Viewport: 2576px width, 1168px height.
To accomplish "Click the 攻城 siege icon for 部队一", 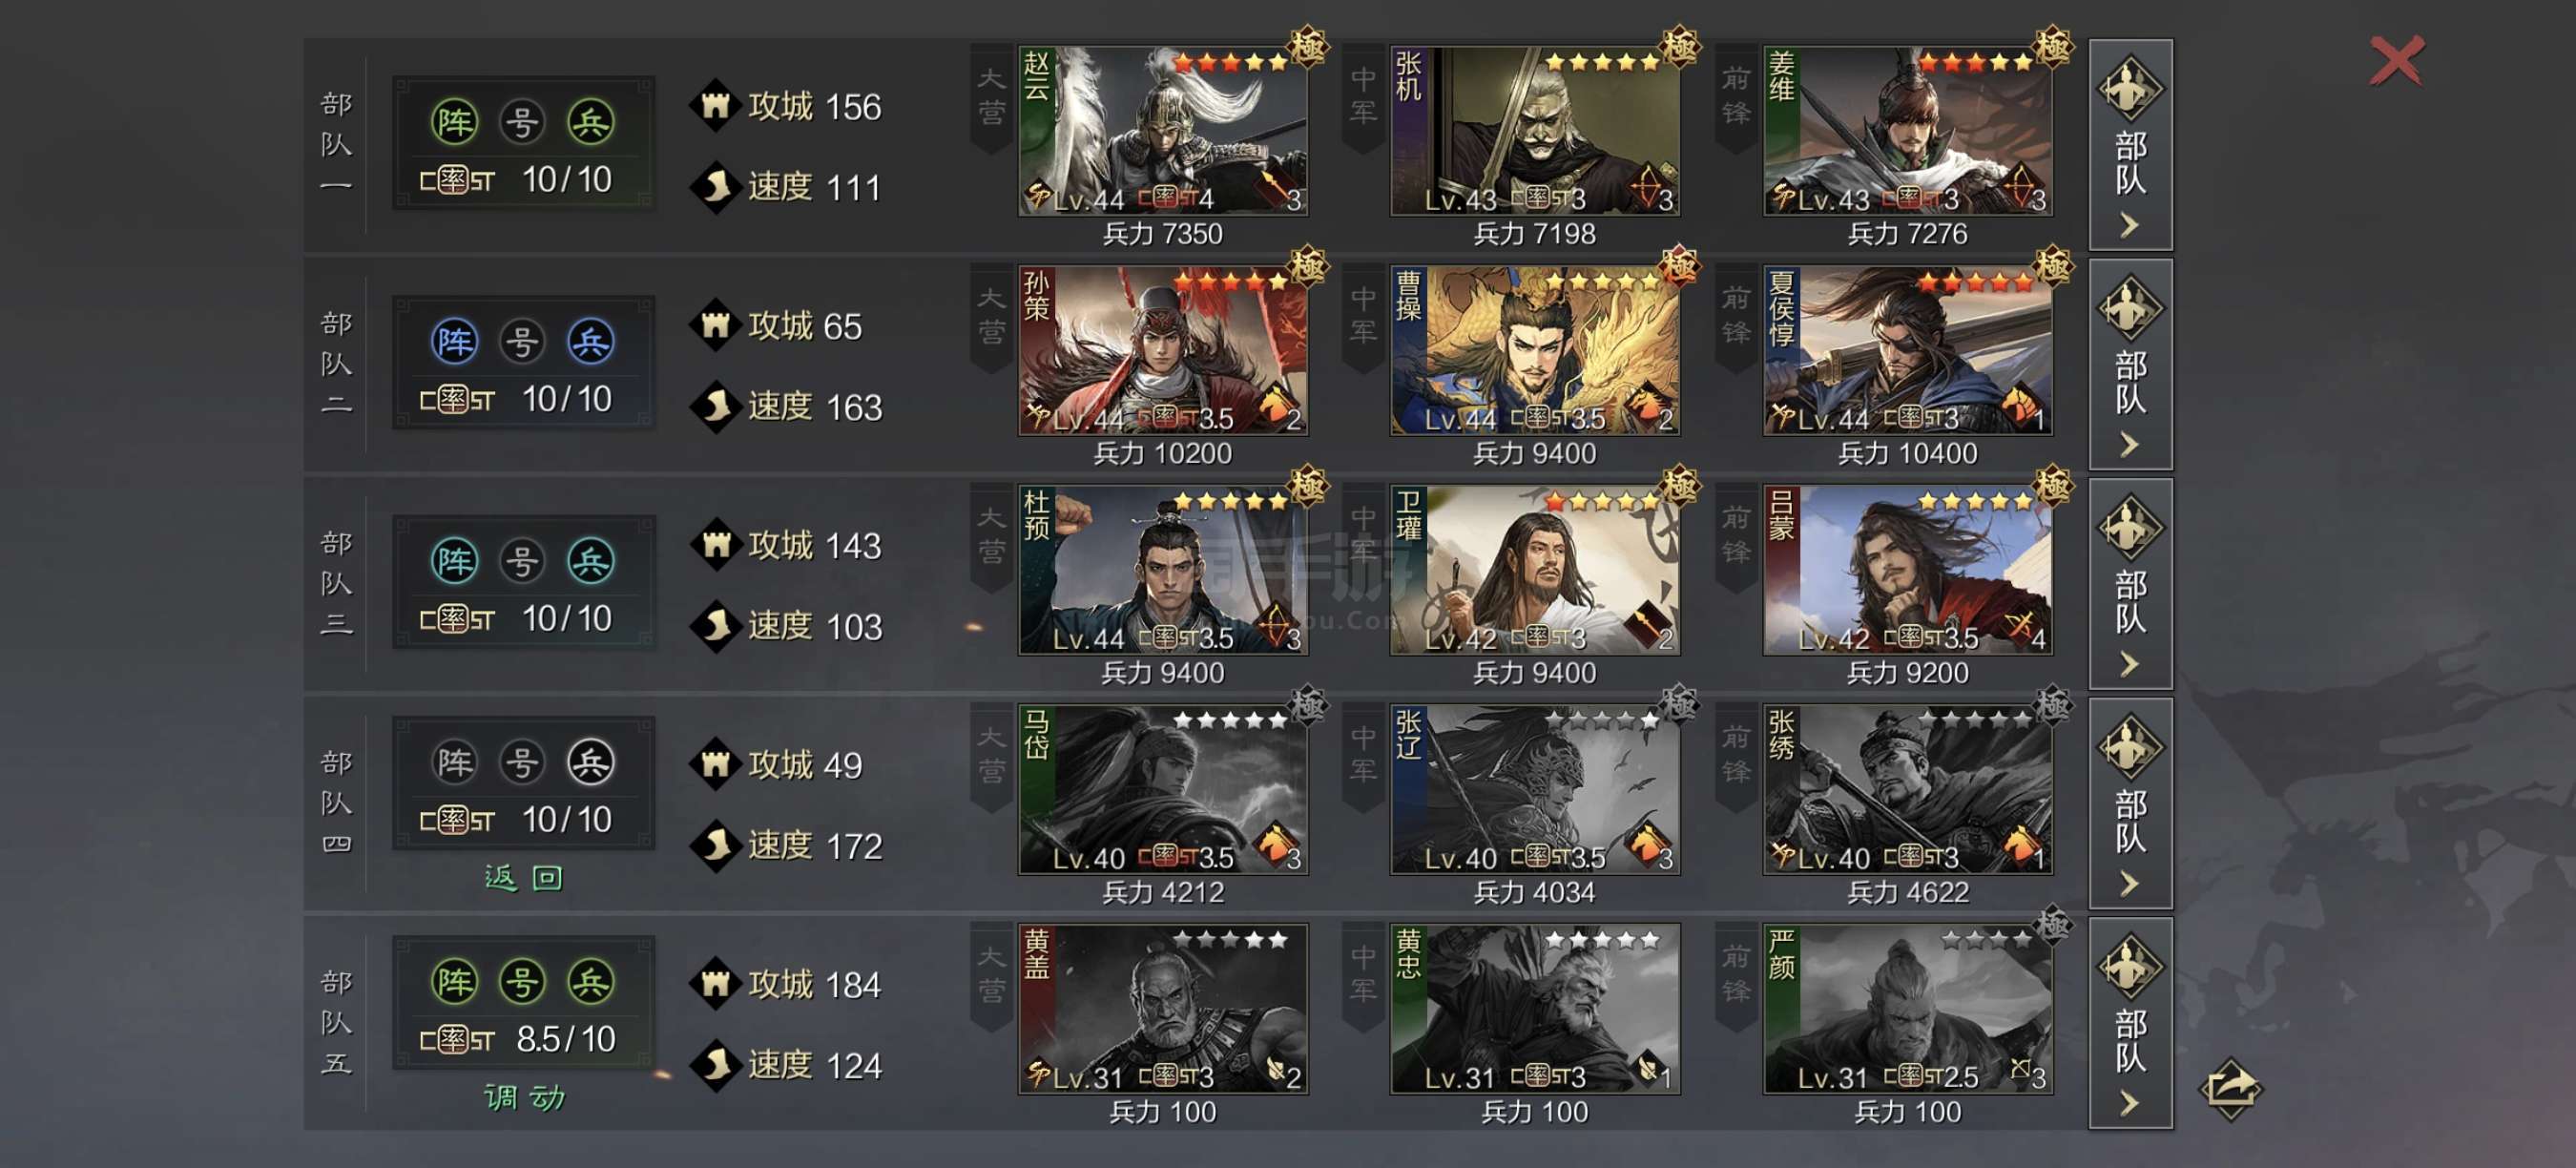I will (714, 105).
